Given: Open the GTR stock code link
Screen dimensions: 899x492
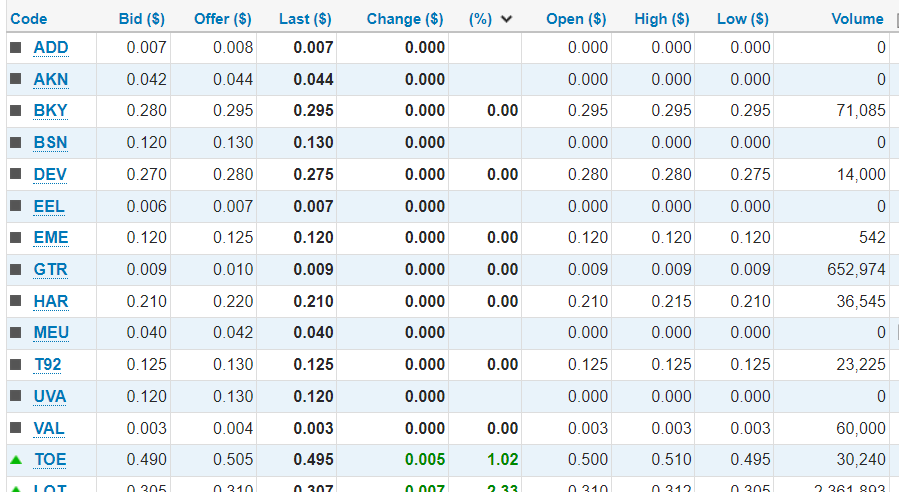Looking at the screenshot, I should click(x=50, y=270).
